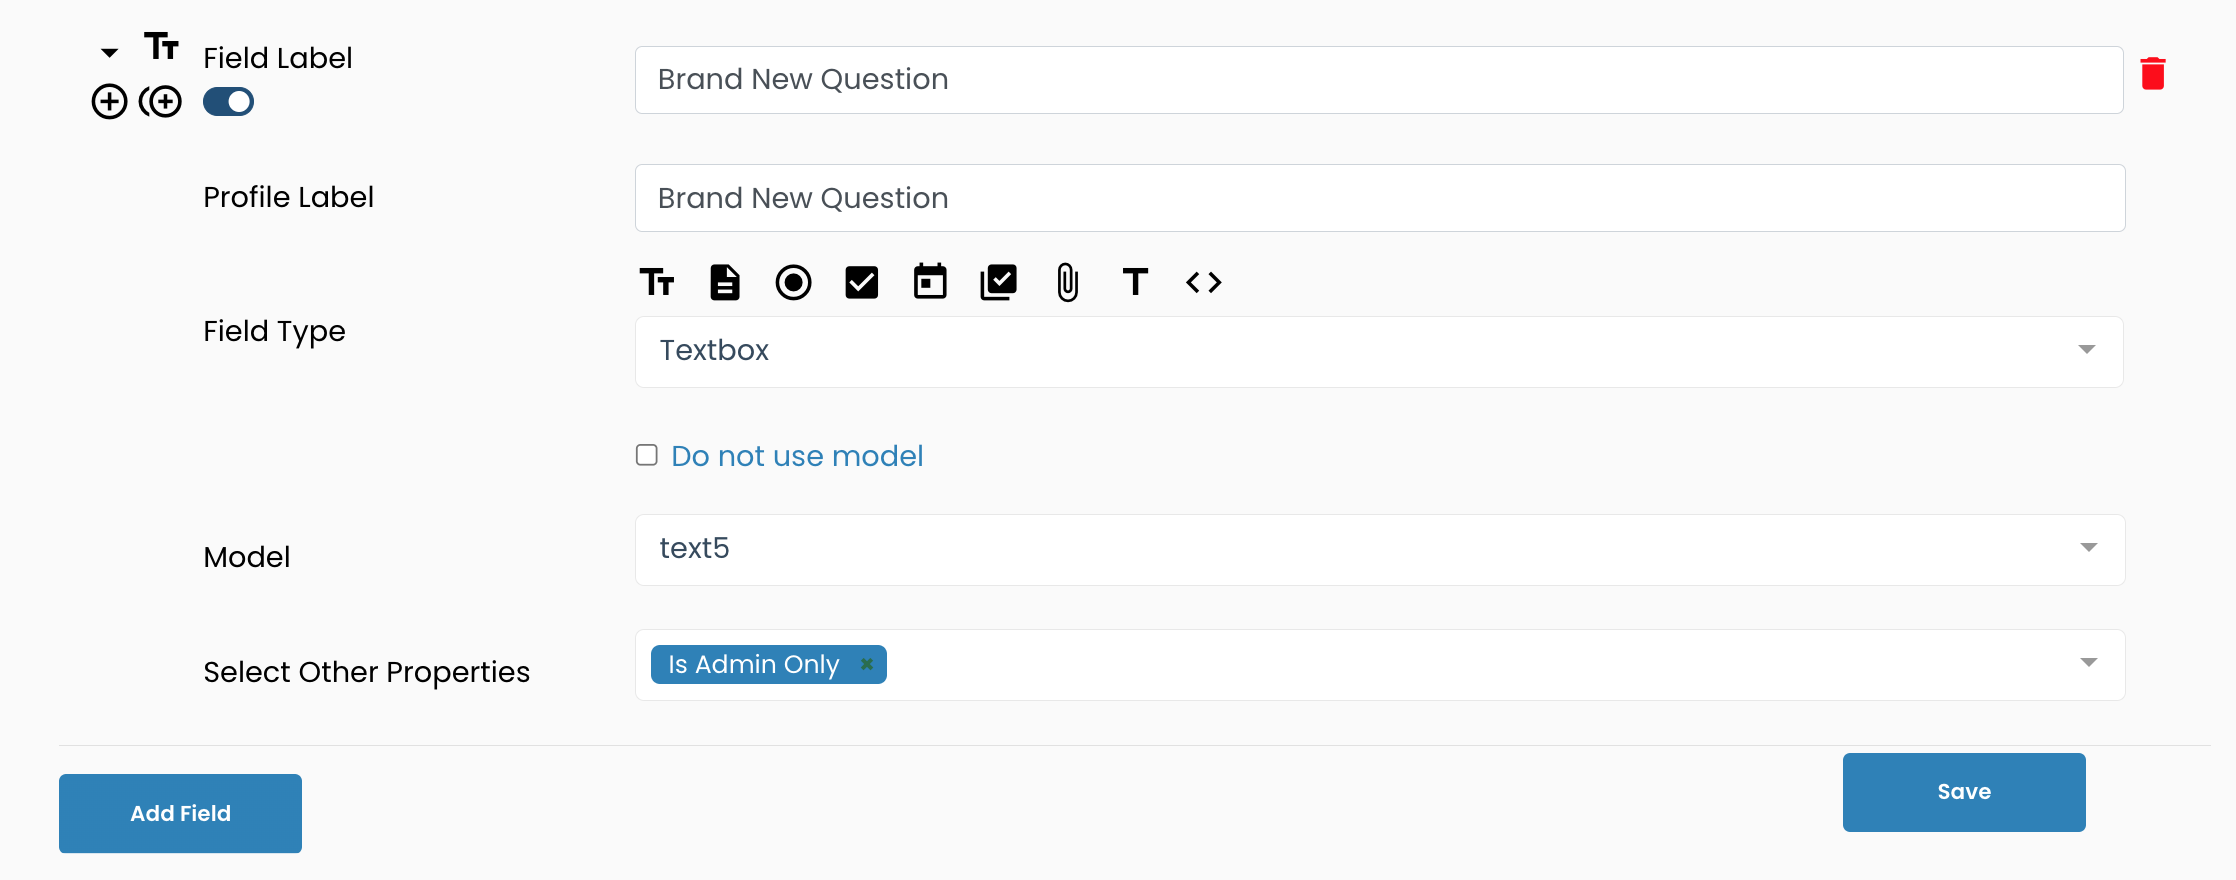The width and height of the screenshot is (2236, 880).
Task: Choose the single T title field type icon
Action: point(1135,282)
